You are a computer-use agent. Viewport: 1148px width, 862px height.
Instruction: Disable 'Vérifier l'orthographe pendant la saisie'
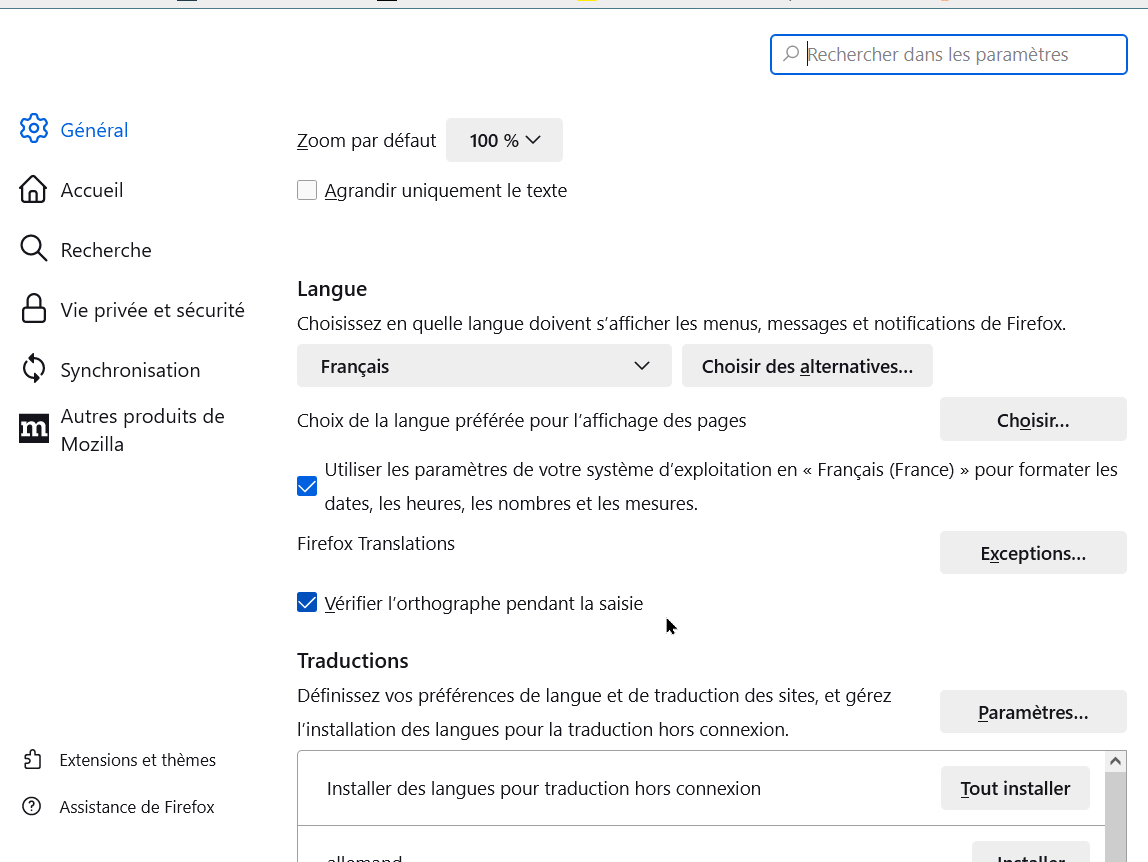(307, 602)
